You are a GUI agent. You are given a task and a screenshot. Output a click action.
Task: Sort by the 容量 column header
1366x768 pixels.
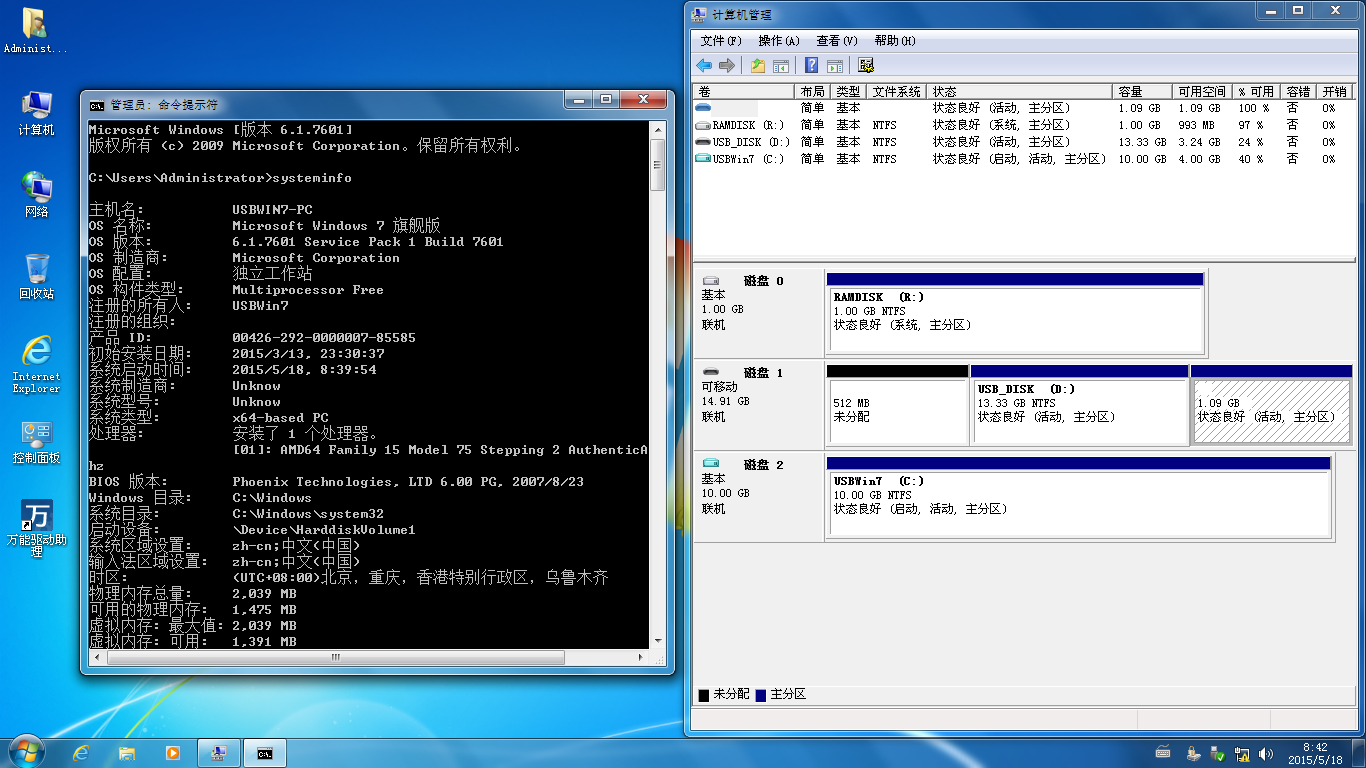tap(1143, 91)
